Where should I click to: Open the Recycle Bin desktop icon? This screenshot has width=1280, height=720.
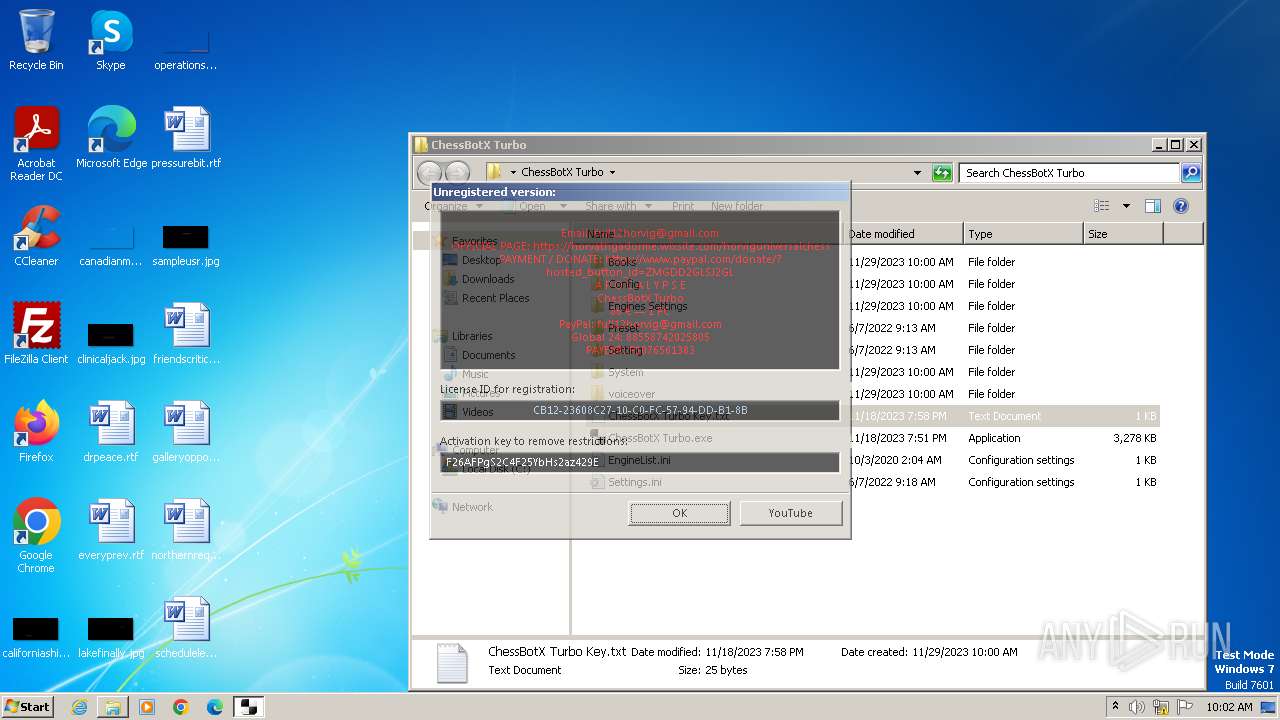[36, 40]
